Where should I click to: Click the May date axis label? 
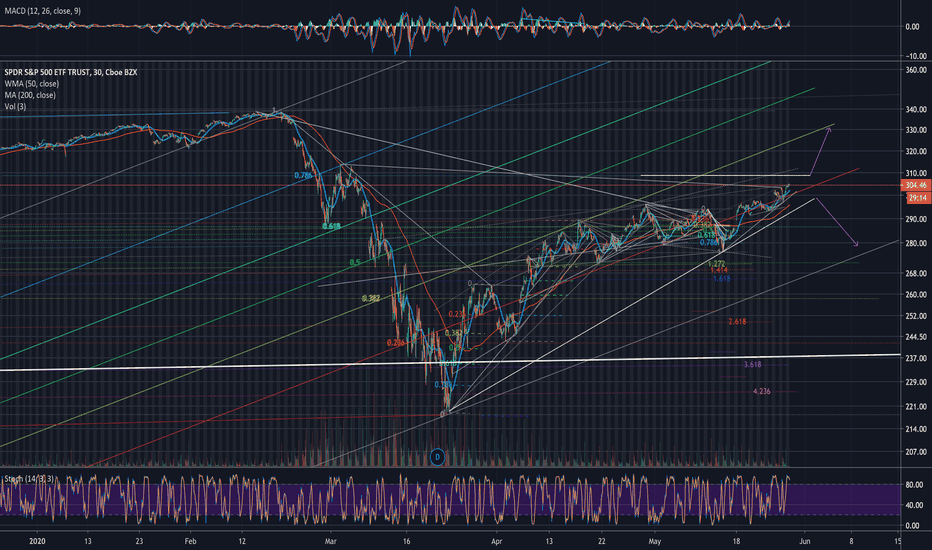654,541
